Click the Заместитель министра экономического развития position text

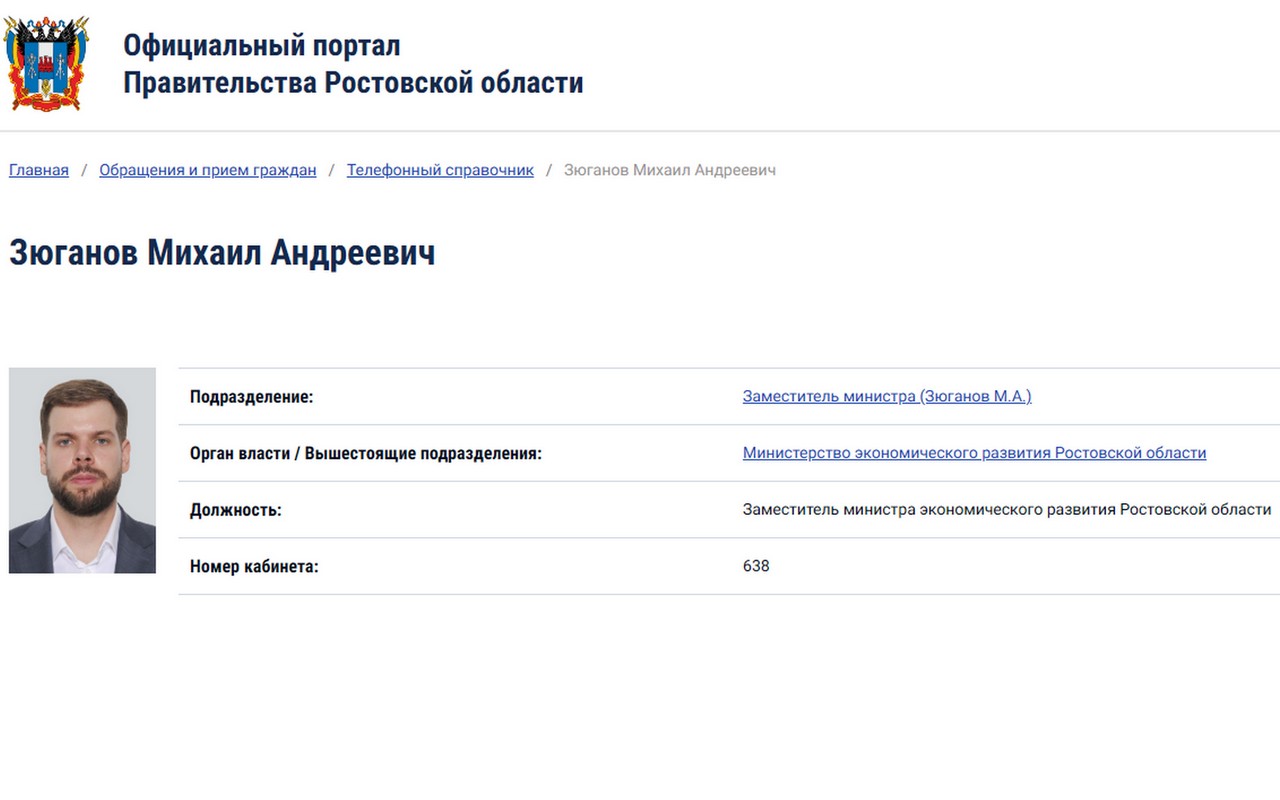[x=1007, y=509]
